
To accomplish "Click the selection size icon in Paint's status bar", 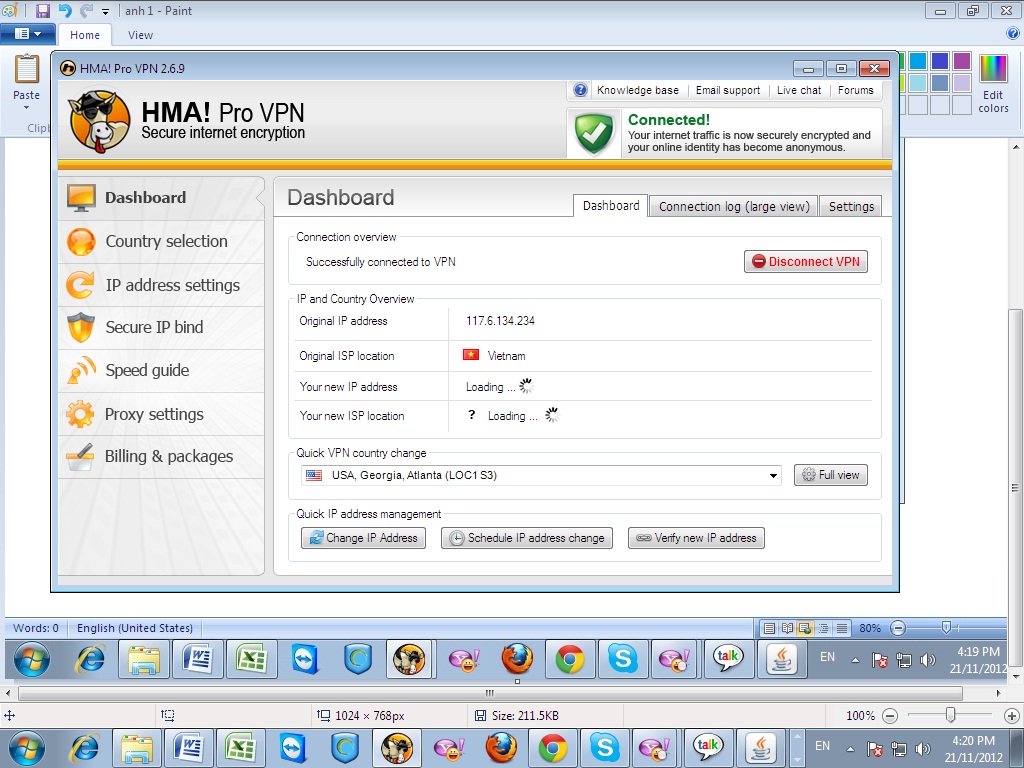I will 168,715.
